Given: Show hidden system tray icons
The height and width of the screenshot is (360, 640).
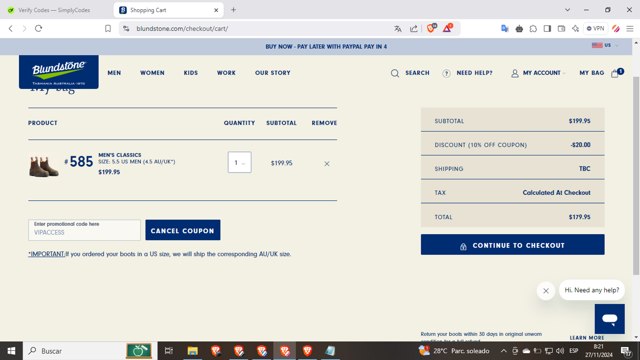Looking at the screenshot, I should (504, 351).
